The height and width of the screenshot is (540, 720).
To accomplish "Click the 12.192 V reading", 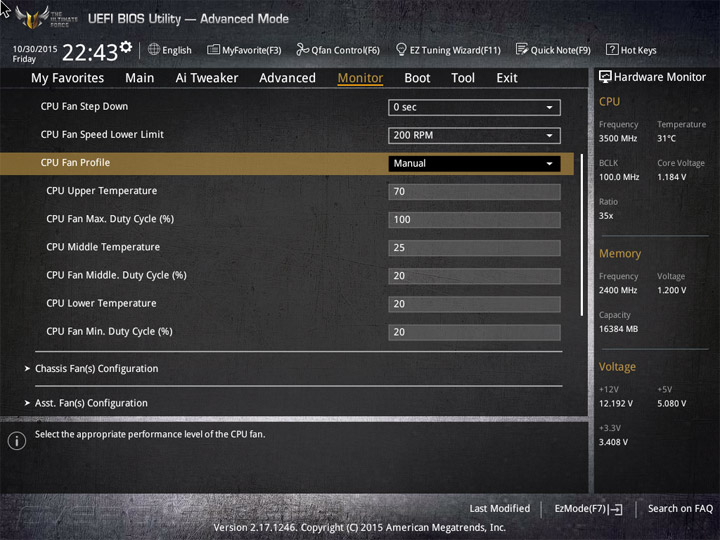I will (615, 403).
